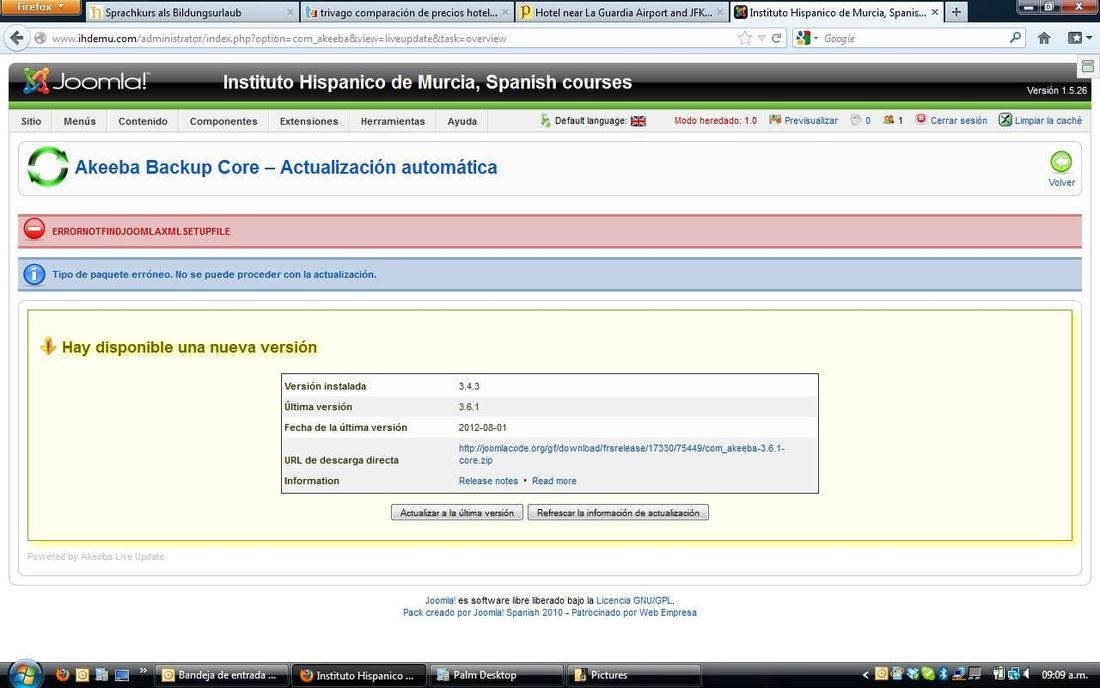Open the Extensiones menu
This screenshot has height=688, width=1100.
309,121
